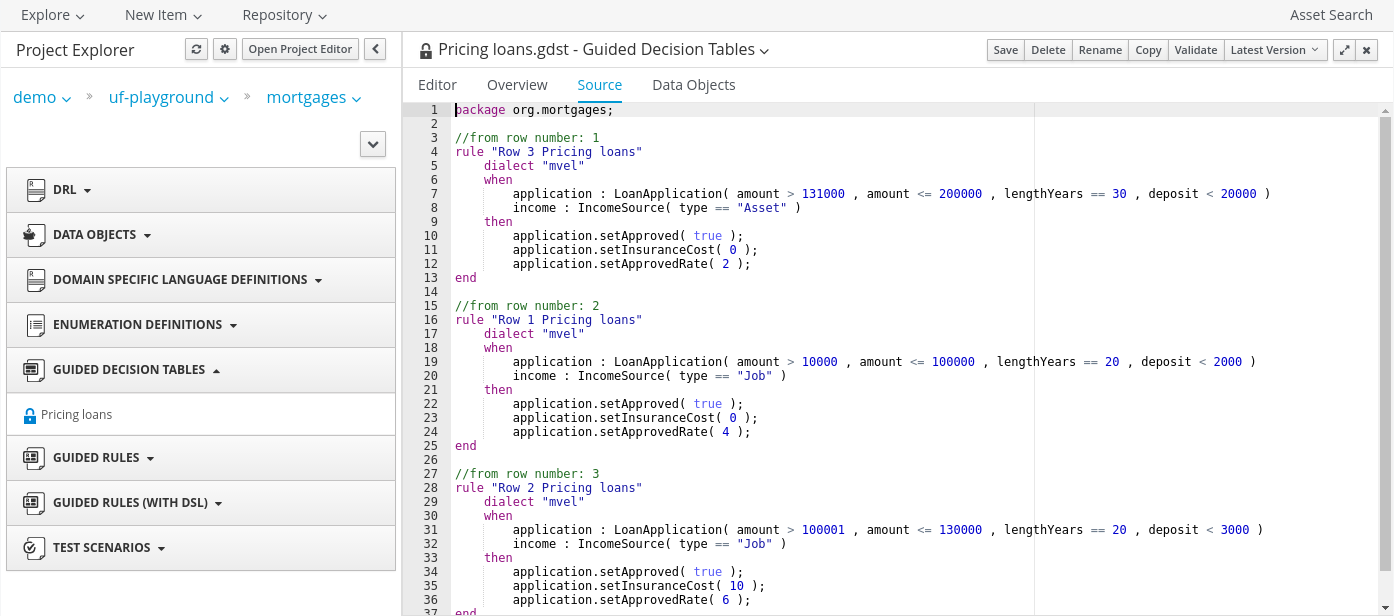This screenshot has width=1394, height=616.
Task: Switch to the Overview tab
Action: [517, 85]
